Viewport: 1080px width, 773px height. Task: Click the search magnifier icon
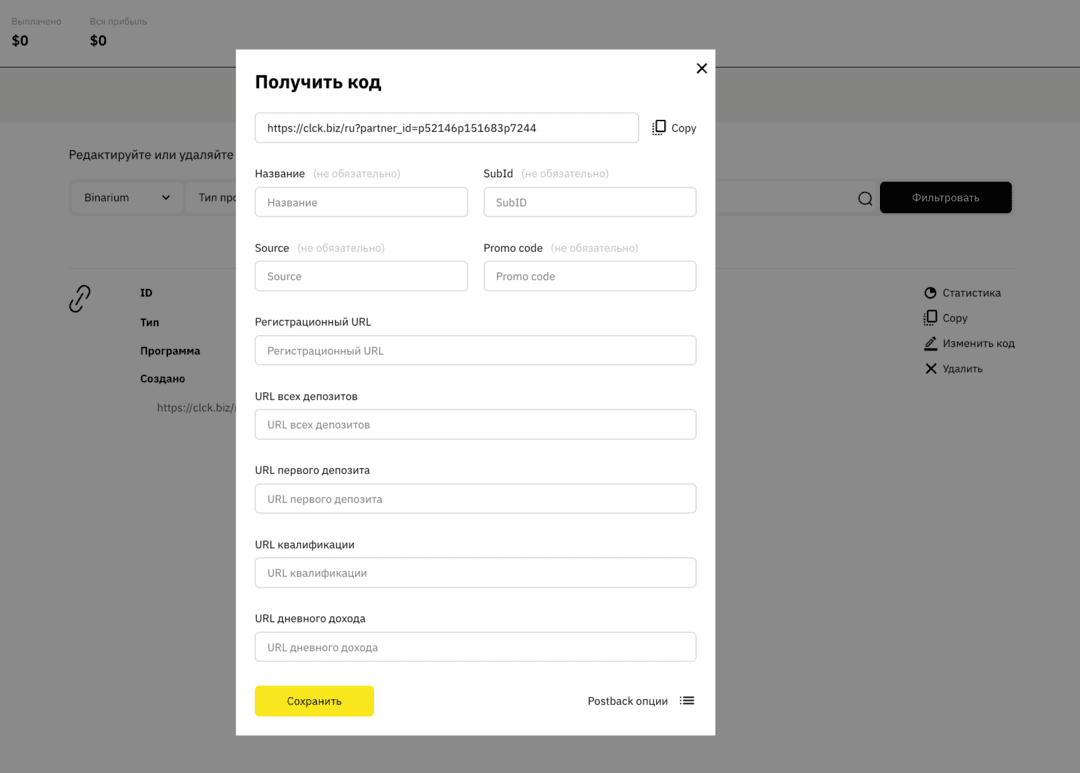(x=865, y=198)
